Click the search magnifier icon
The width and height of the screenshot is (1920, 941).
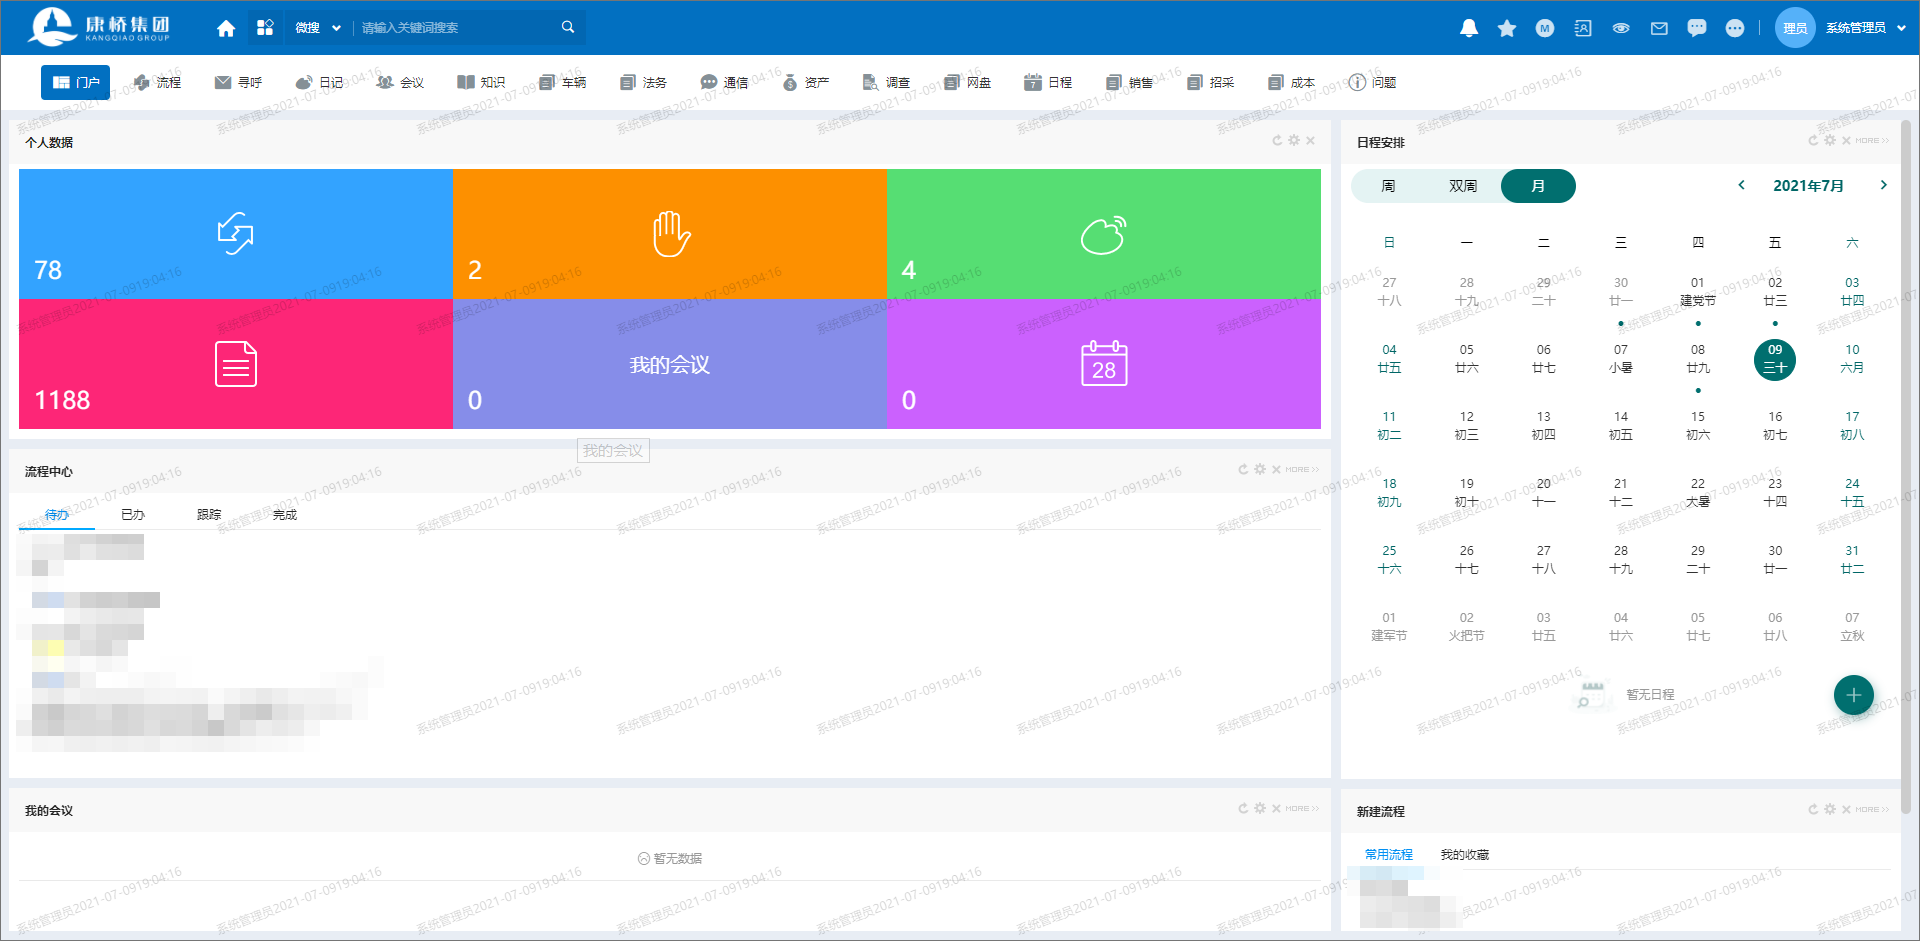click(568, 27)
